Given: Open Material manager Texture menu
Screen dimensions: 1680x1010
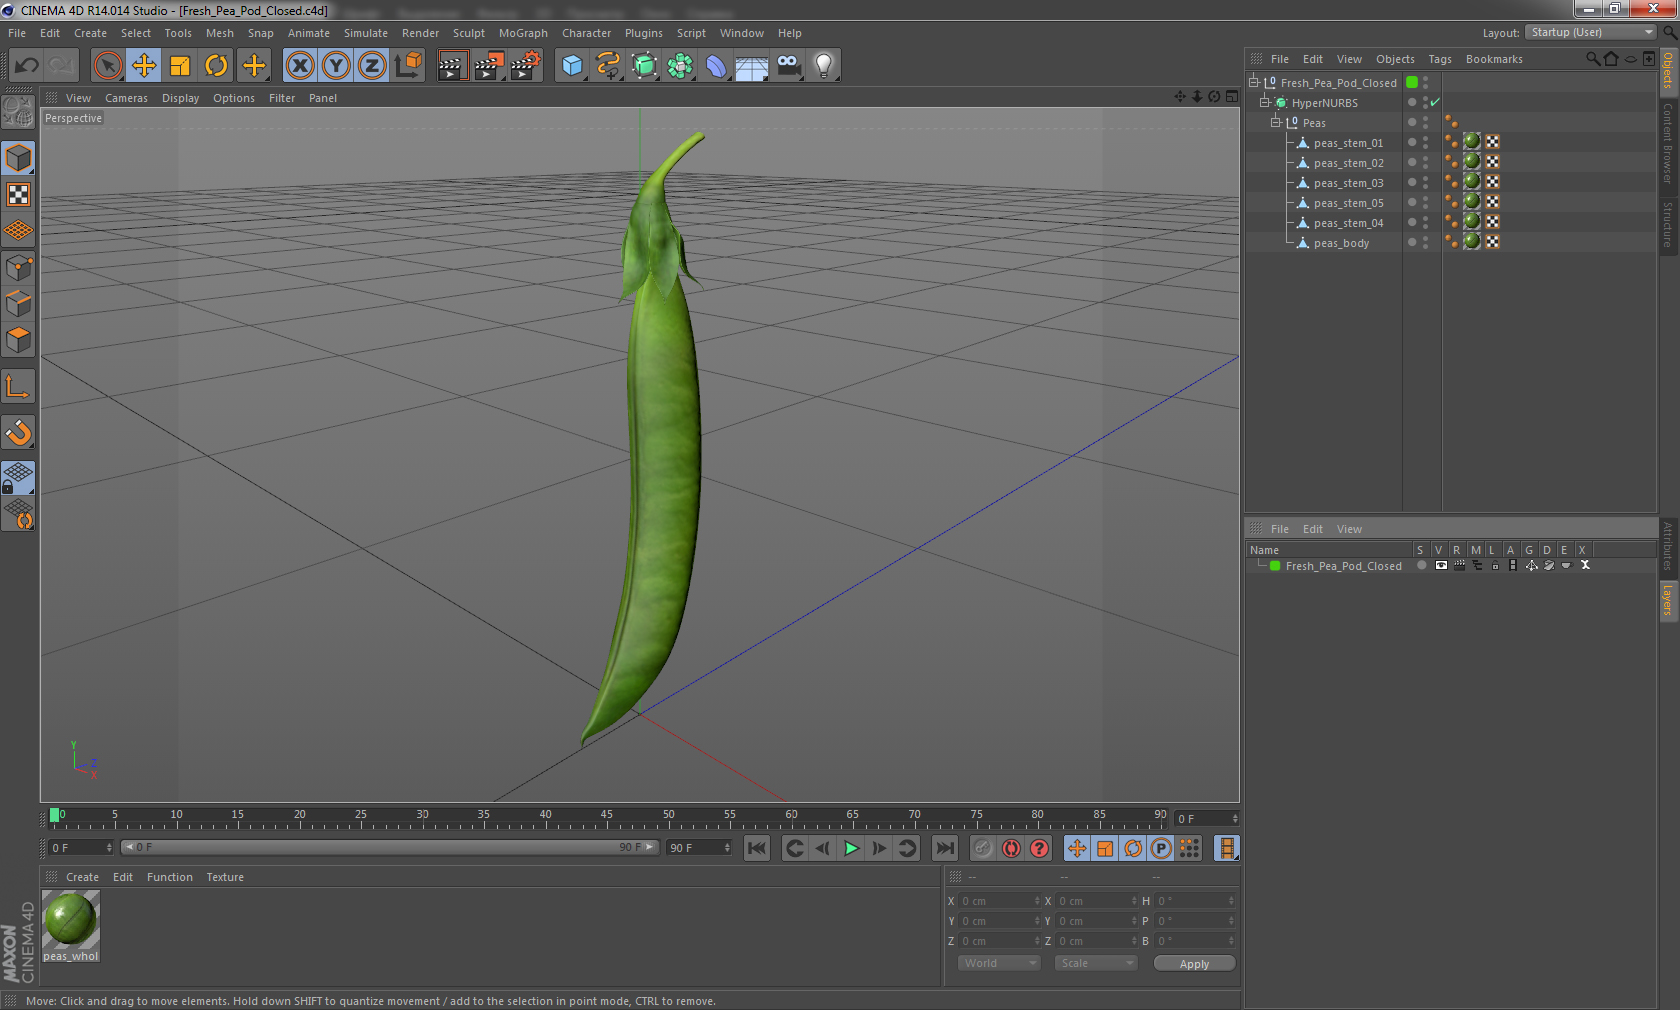Looking at the screenshot, I should [x=225, y=877].
